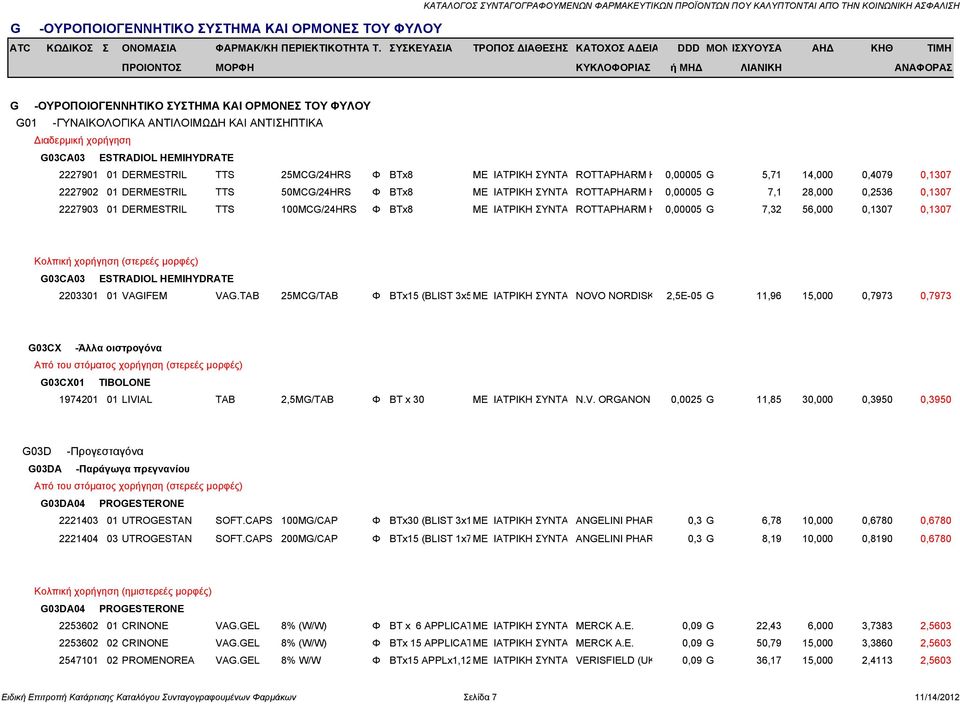Select retail price 8,19
This screenshot has height=704, width=960.
pos(771,539)
